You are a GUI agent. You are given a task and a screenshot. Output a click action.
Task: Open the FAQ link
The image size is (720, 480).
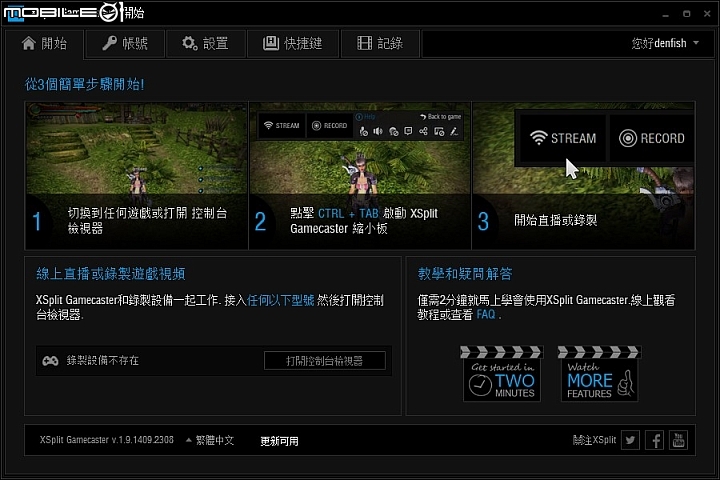486,315
